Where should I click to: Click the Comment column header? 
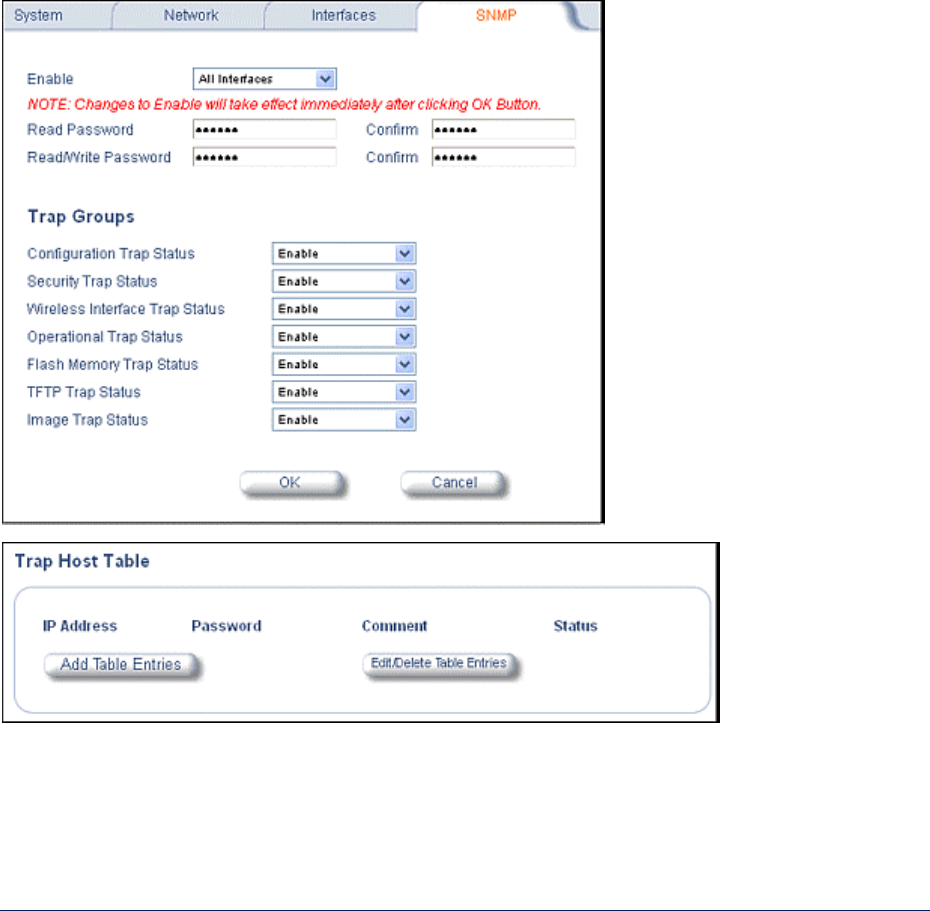[x=394, y=626]
